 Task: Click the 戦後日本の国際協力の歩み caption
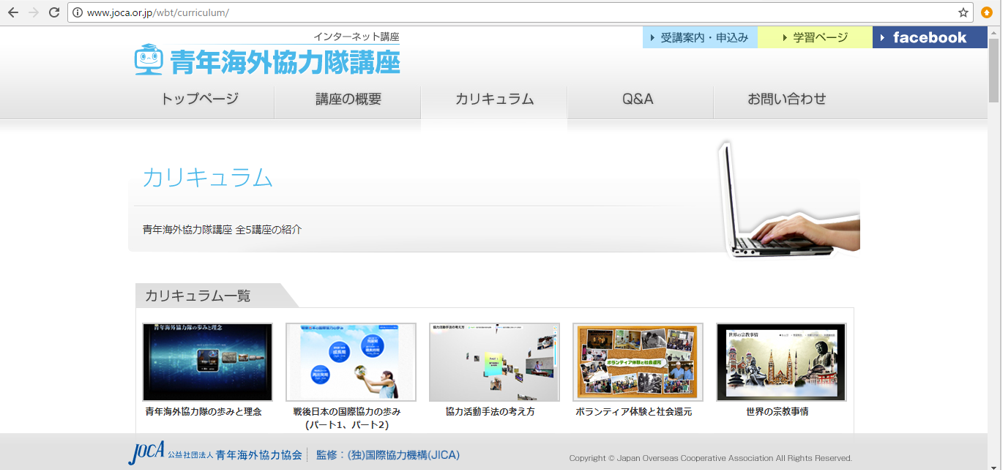[x=347, y=412]
